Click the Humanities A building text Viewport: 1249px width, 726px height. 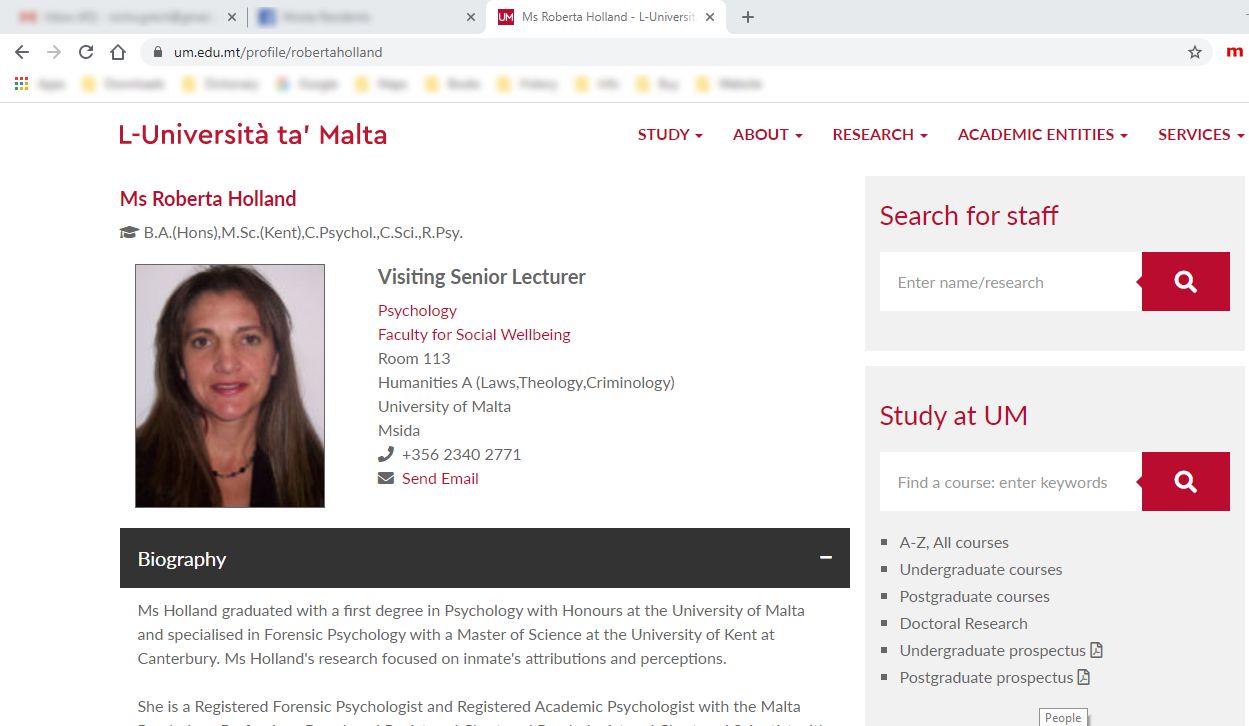click(526, 382)
